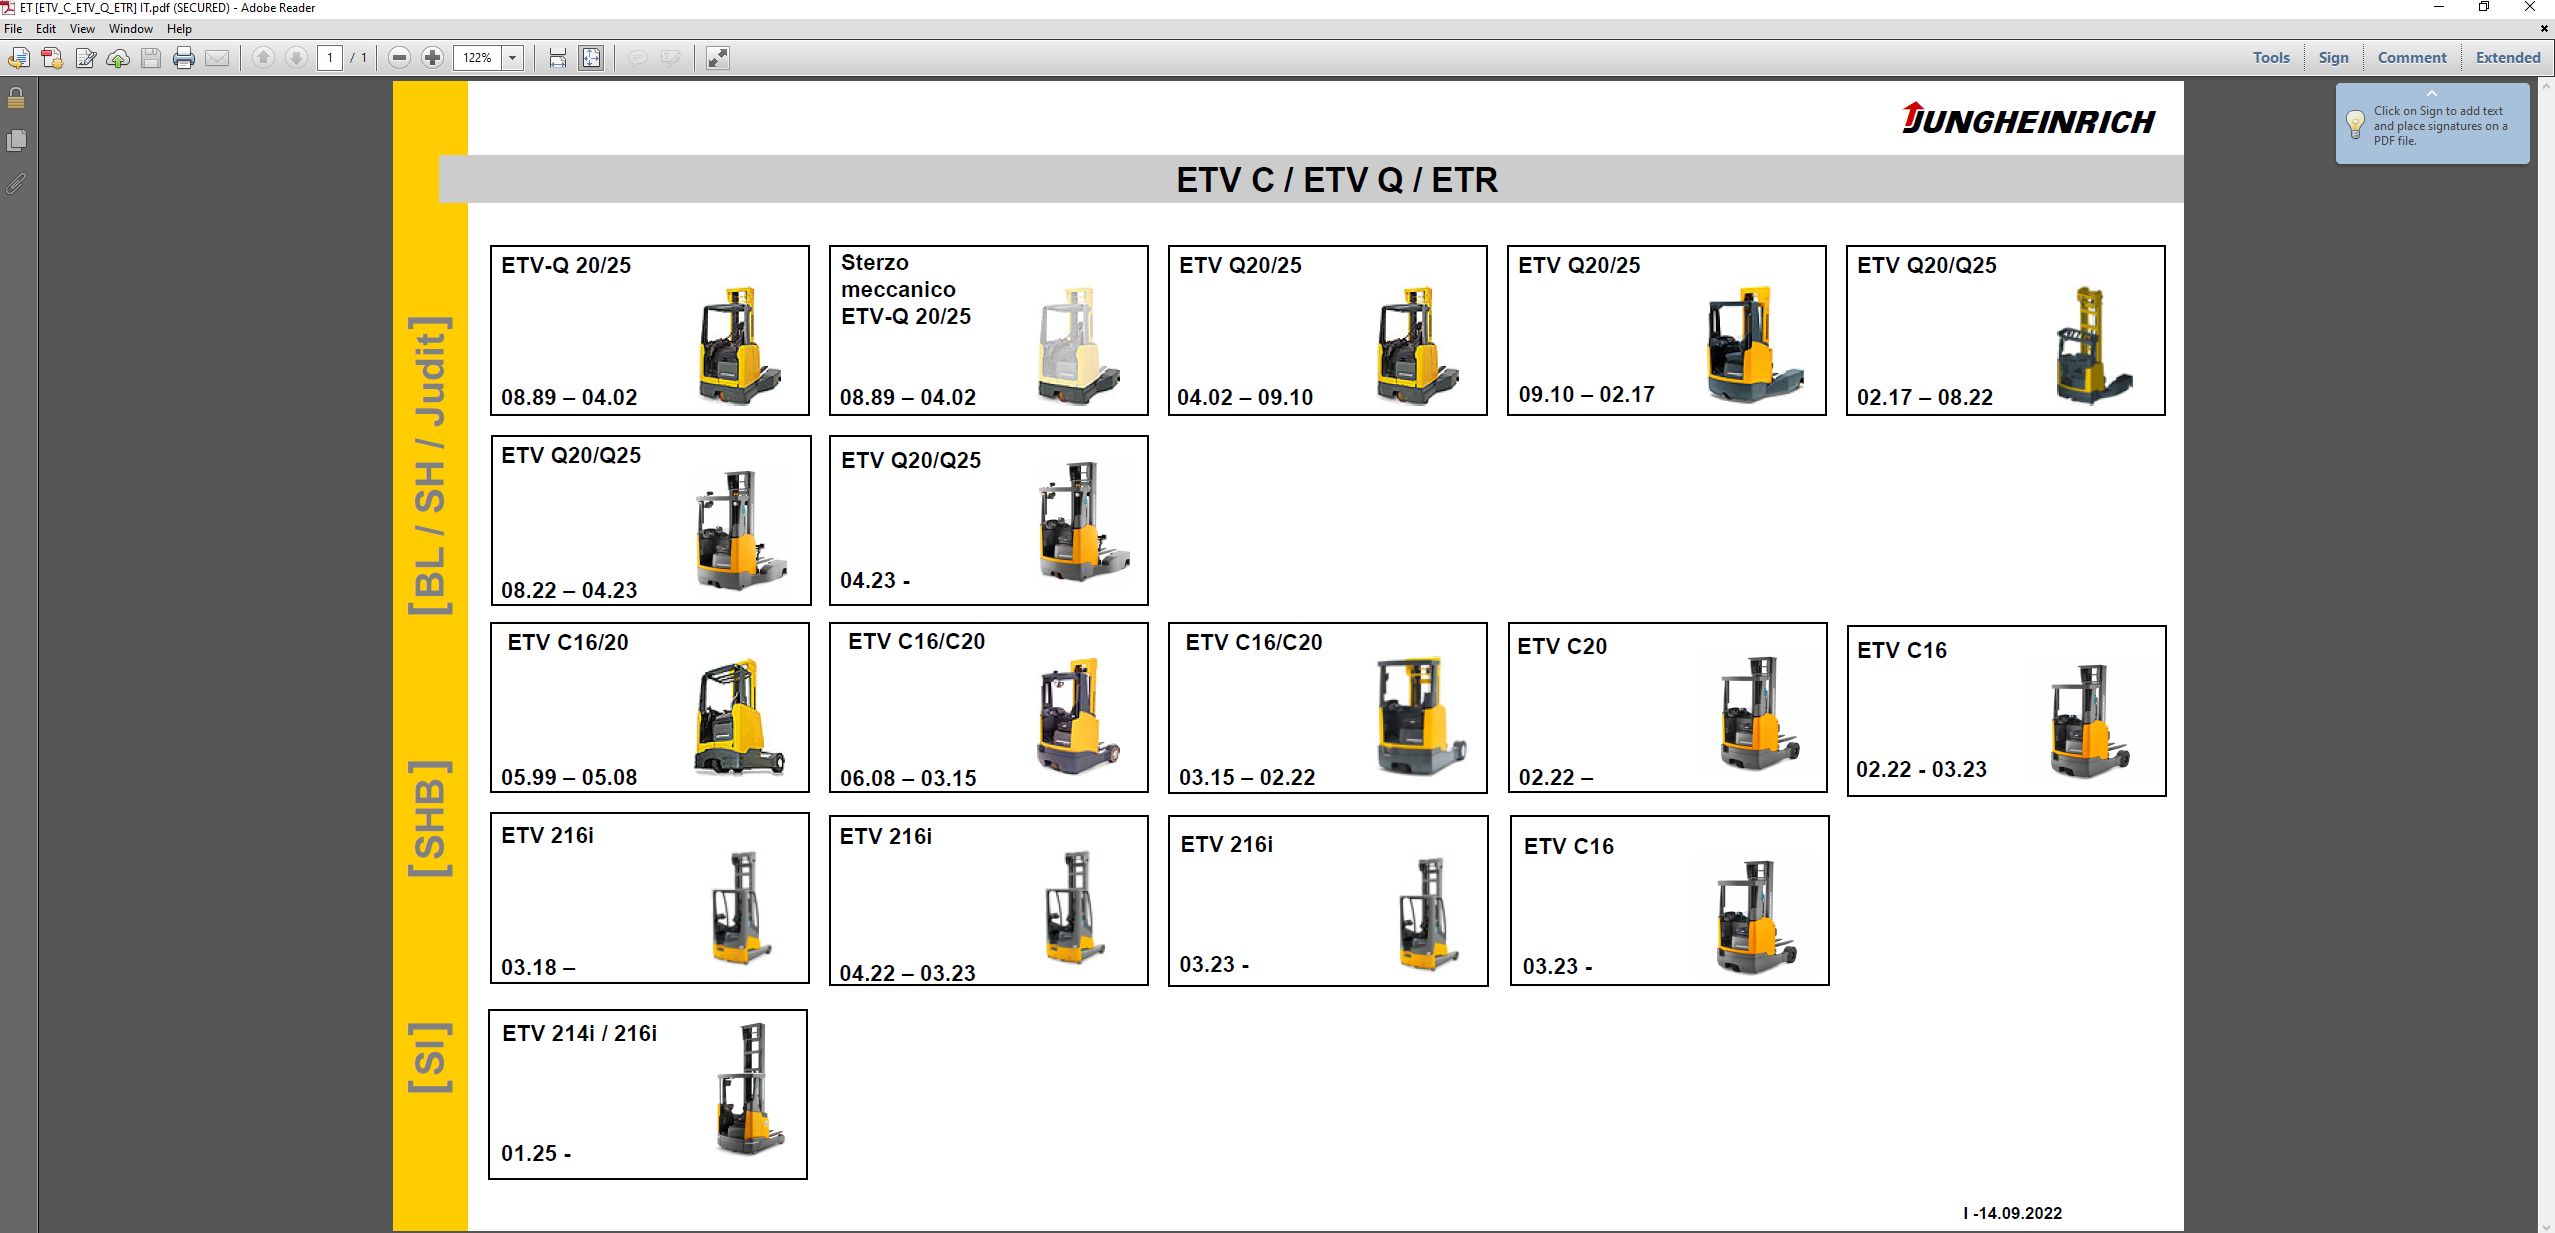Open the File menu
The height and width of the screenshot is (1233, 2555).
[13, 29]
